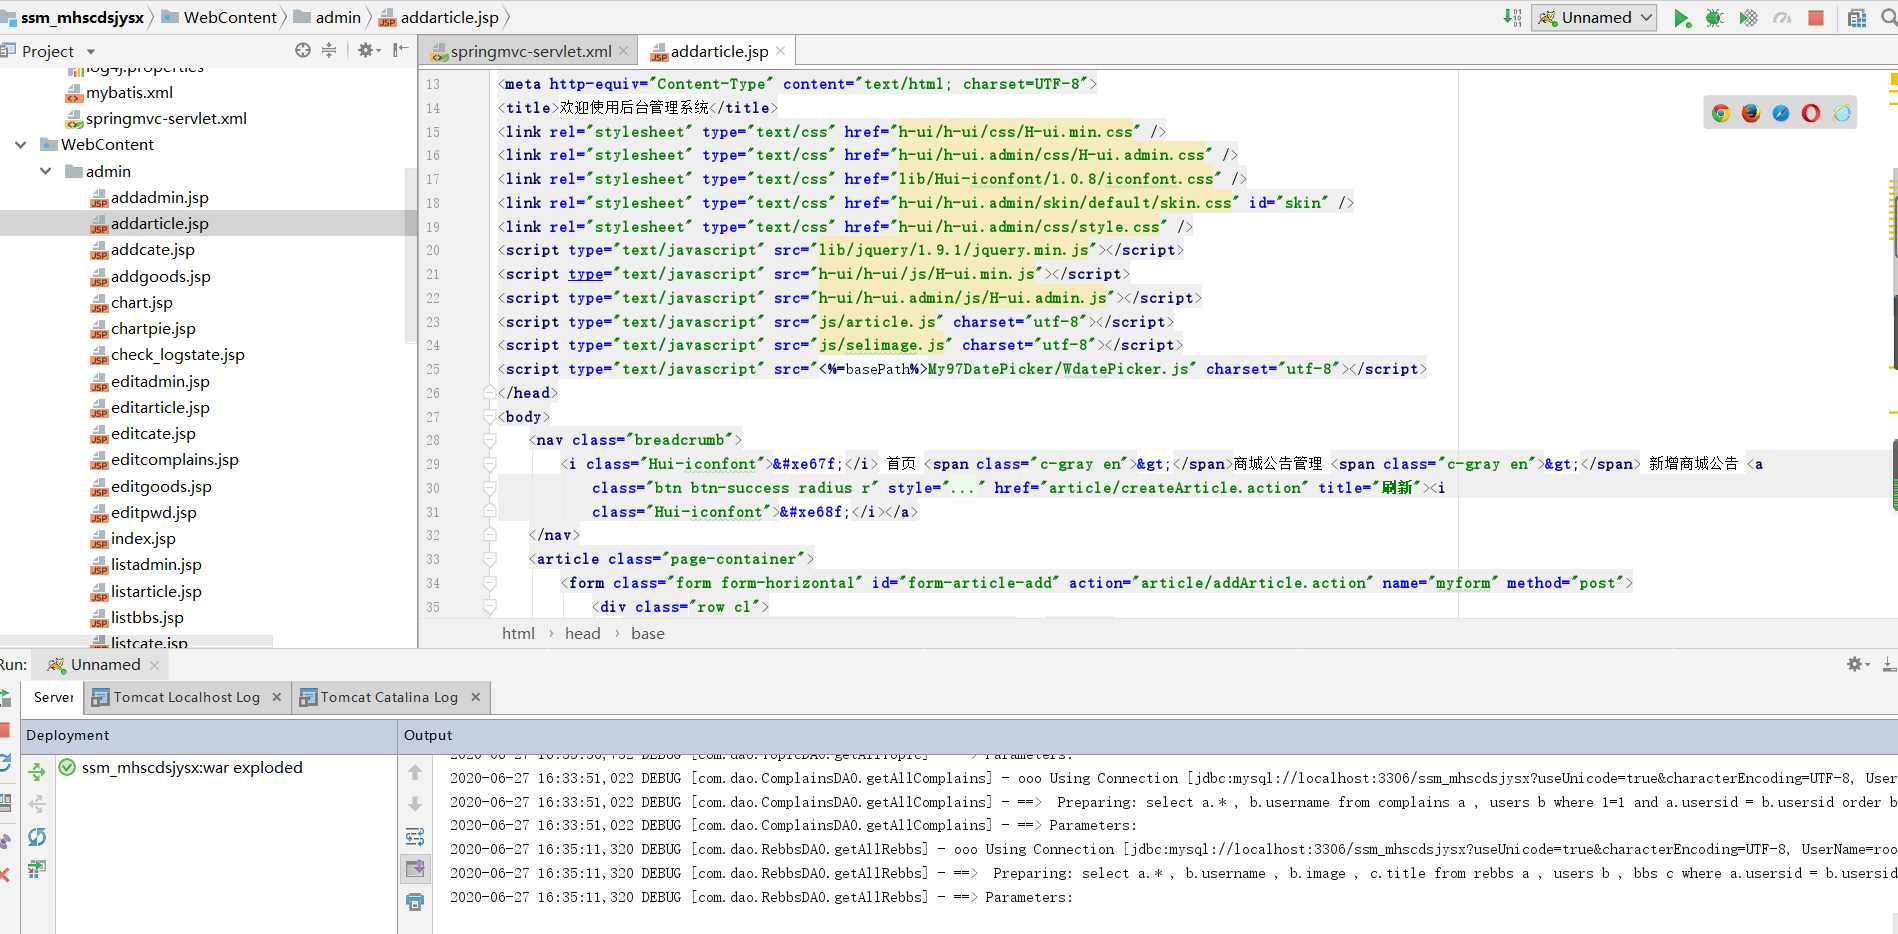Click print icon in Output panel
The width and height of the screenshot is (1898, 934).
coord(415,902)
